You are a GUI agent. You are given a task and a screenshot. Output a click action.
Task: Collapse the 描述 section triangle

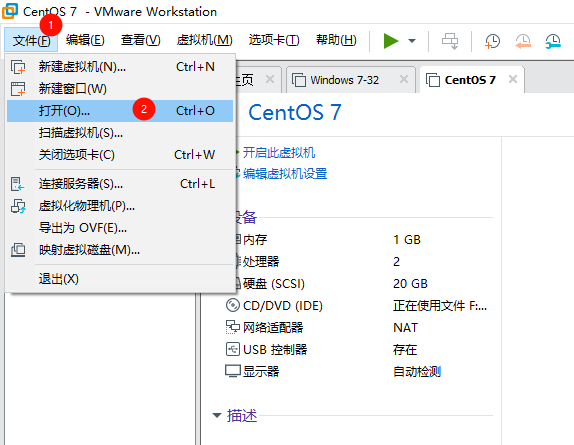tap(217, 415)
